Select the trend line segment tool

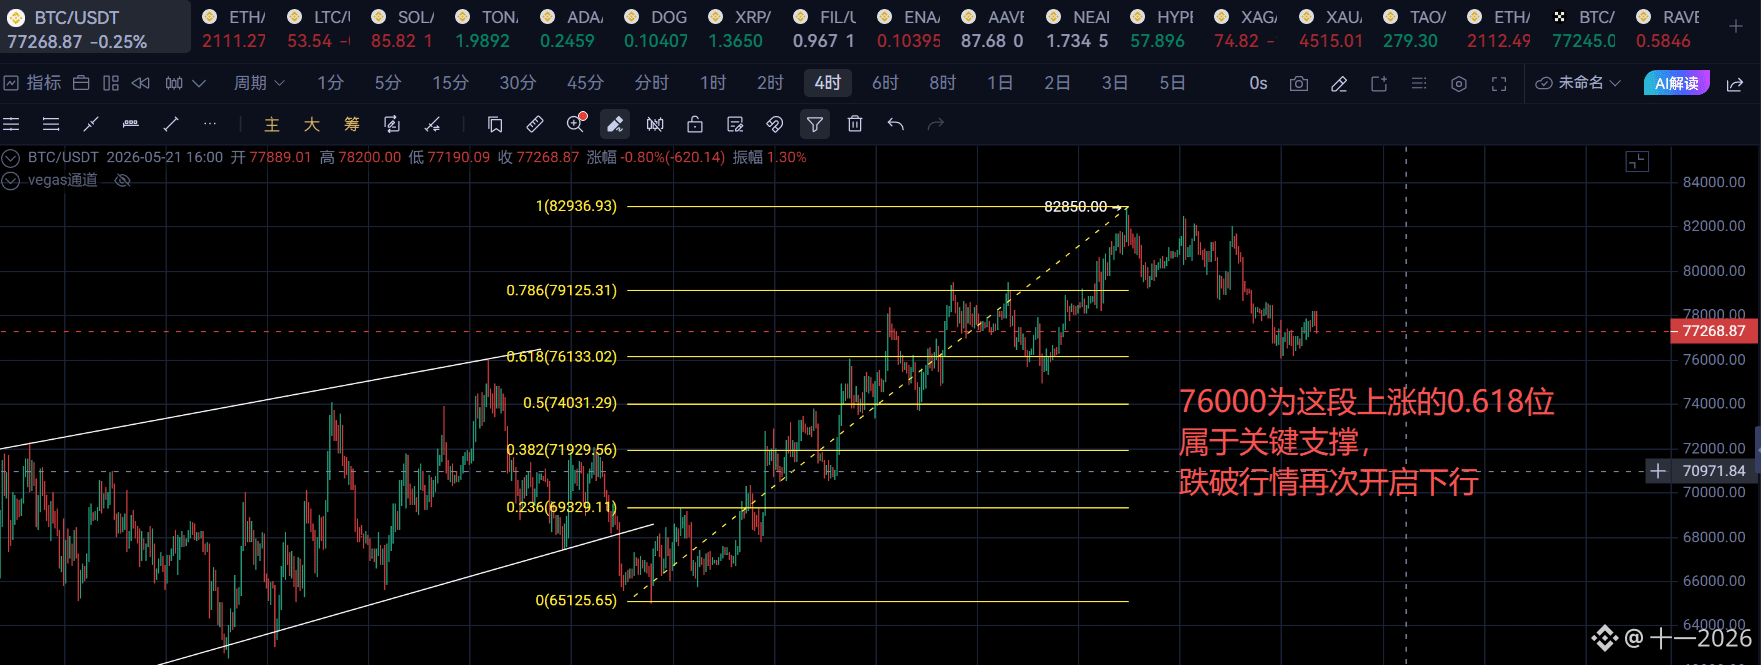pos(91,124)
